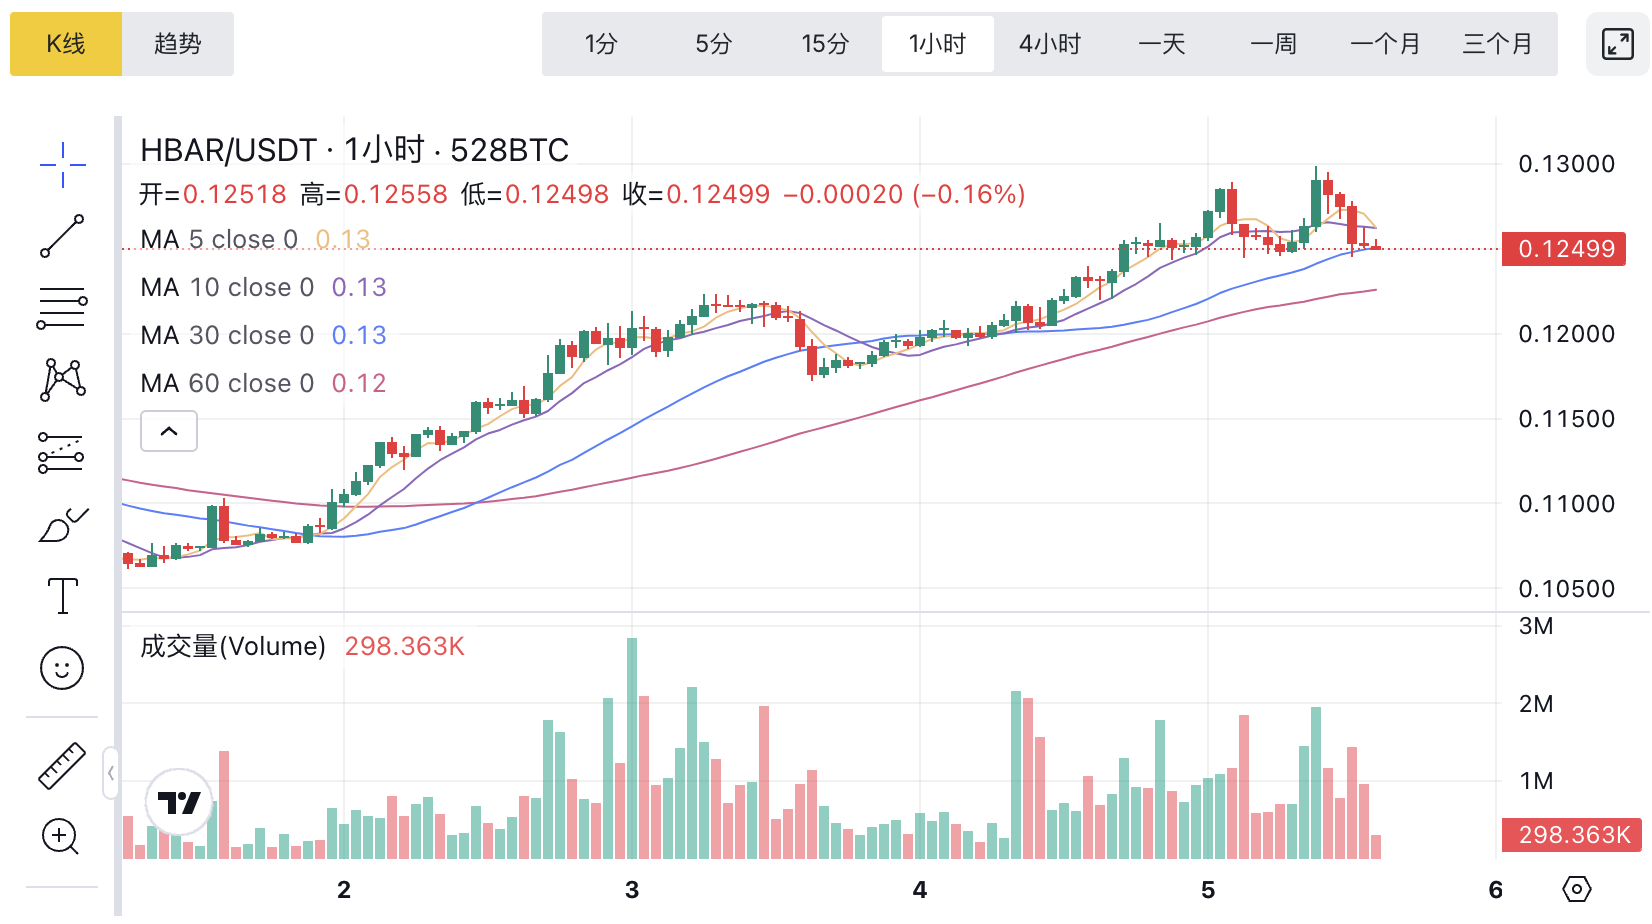Select the ruler measure tool
Screen dimensions: 1652x924
click(x=62, y=766)
